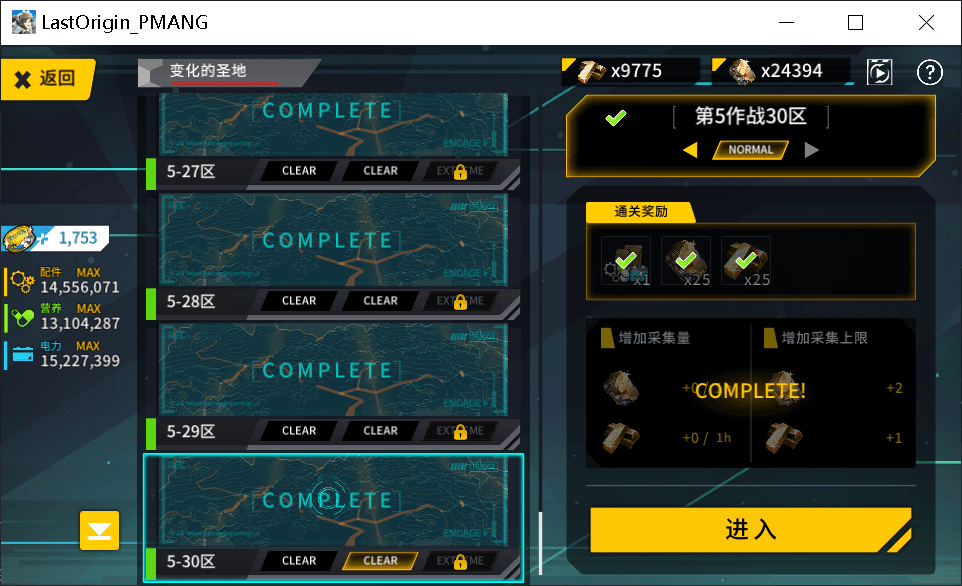Select the nutrients resource icon
This screenshot has width=962, height=586.
23,318
